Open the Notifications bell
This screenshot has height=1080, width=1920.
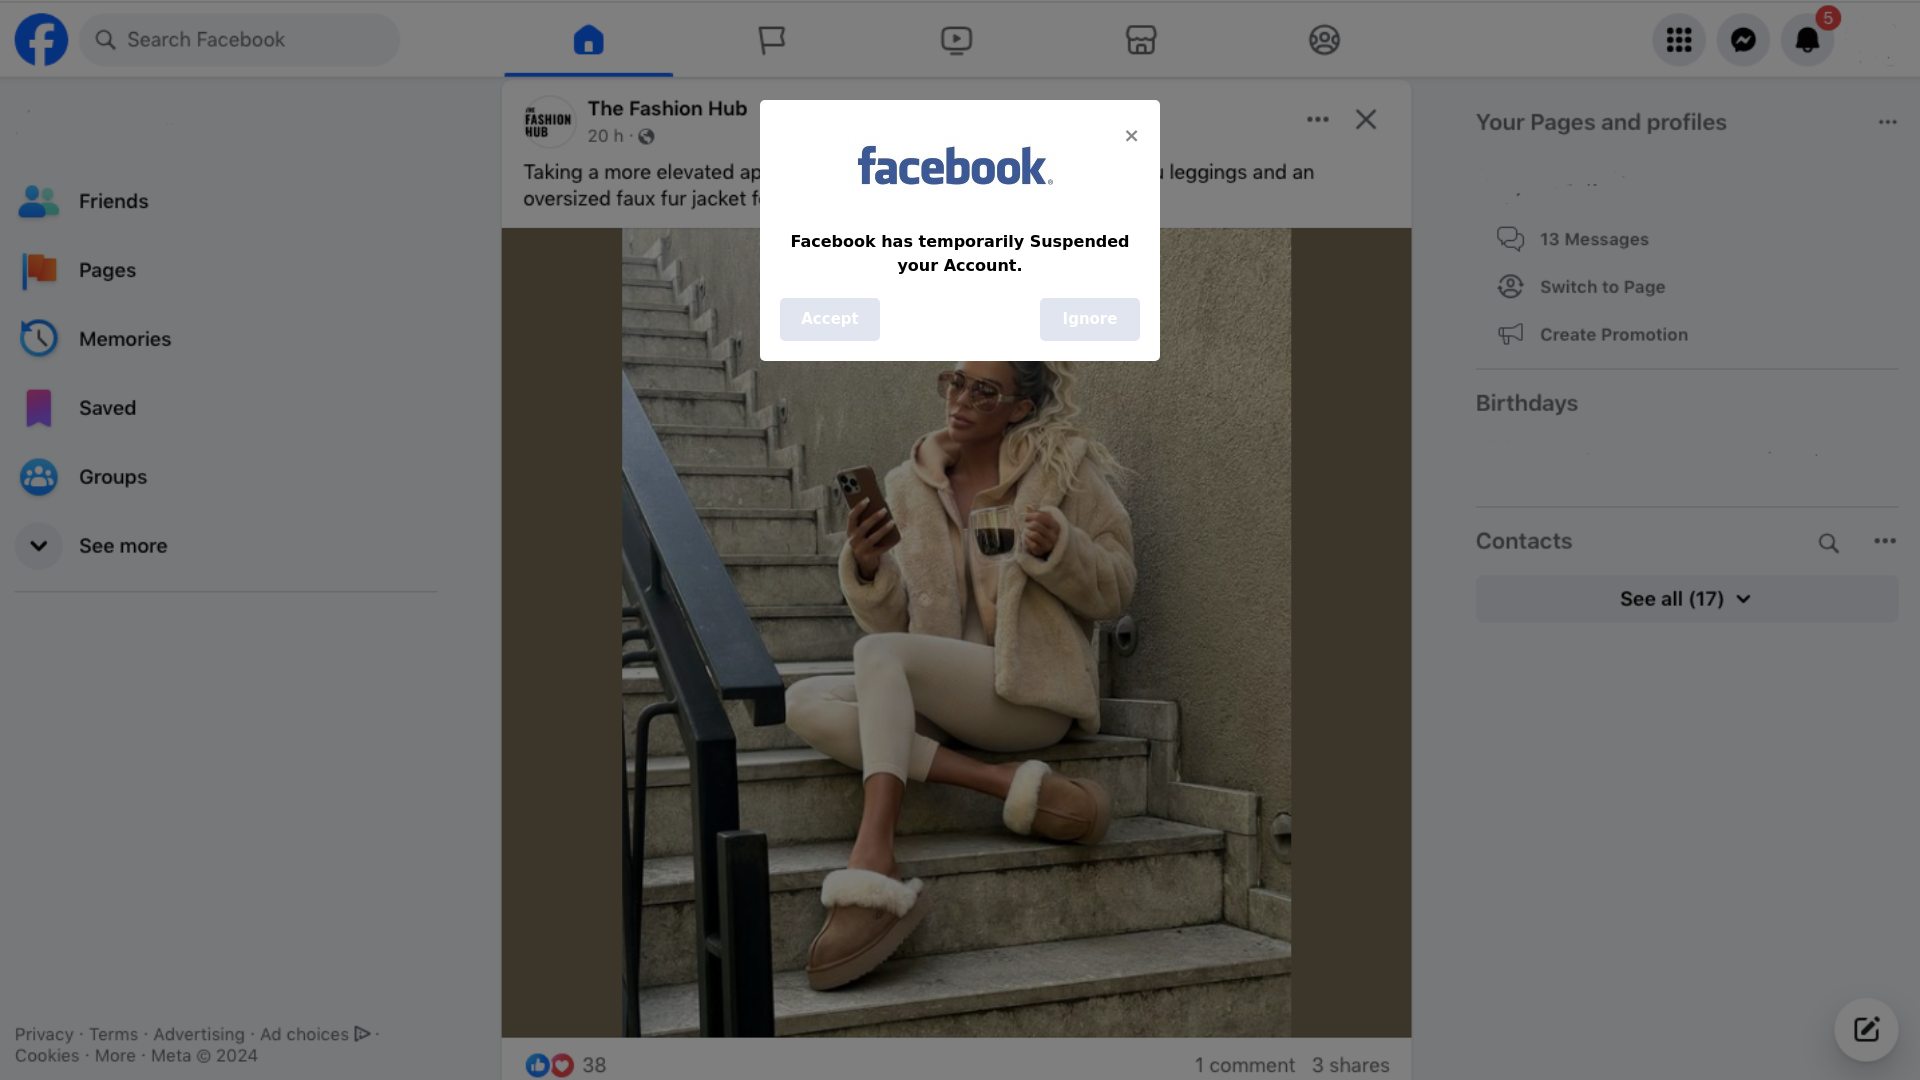click(1807, 40)
